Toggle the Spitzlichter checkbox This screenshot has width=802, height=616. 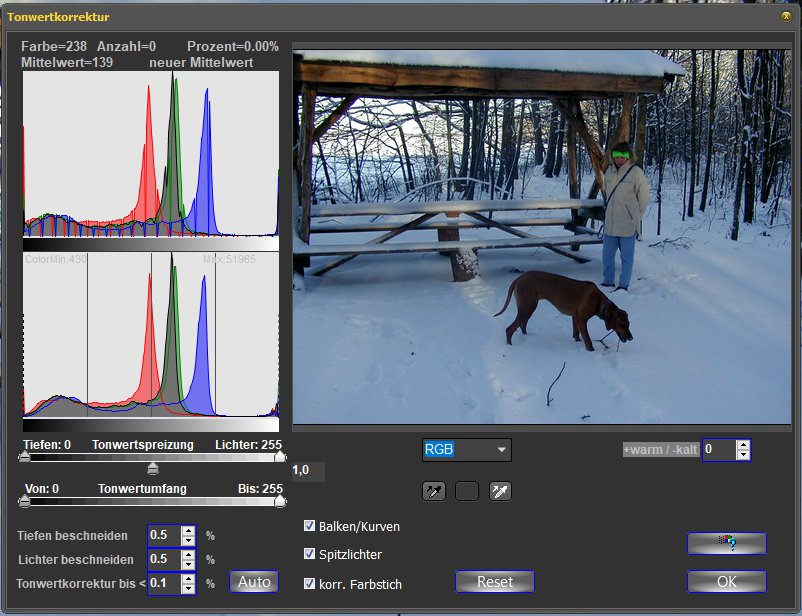310,554
